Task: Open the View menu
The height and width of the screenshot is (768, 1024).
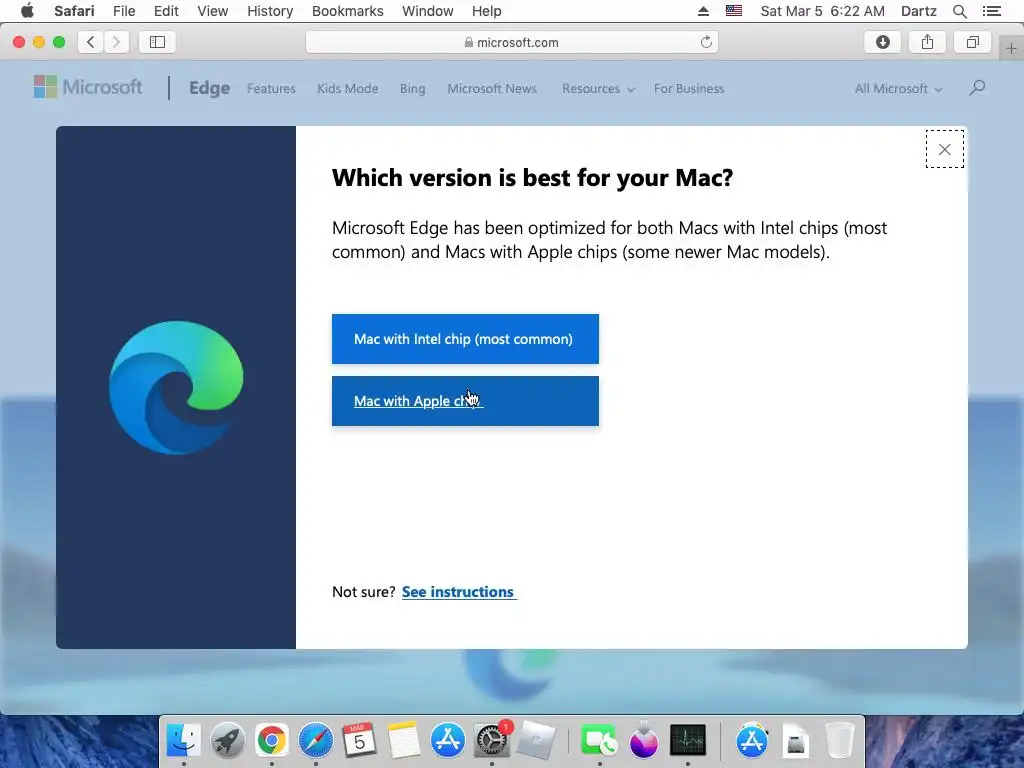Action: 213,11
